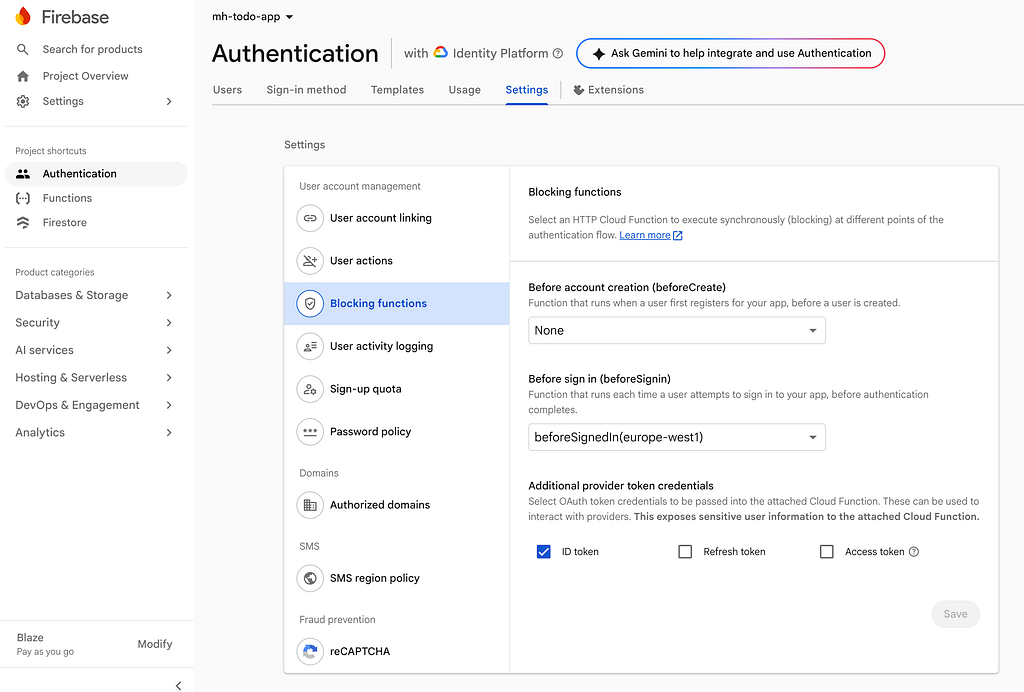The height and width of the screenshot is (692, 1024).
Task: Open the Templates tab
Action: [397, 90]
